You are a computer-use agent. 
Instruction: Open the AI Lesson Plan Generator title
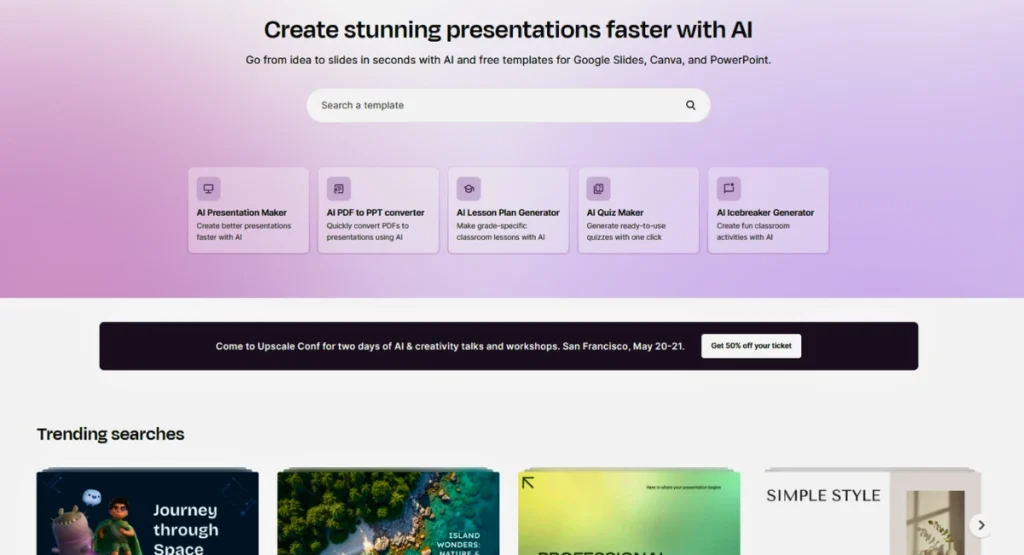tap(508, 213)
